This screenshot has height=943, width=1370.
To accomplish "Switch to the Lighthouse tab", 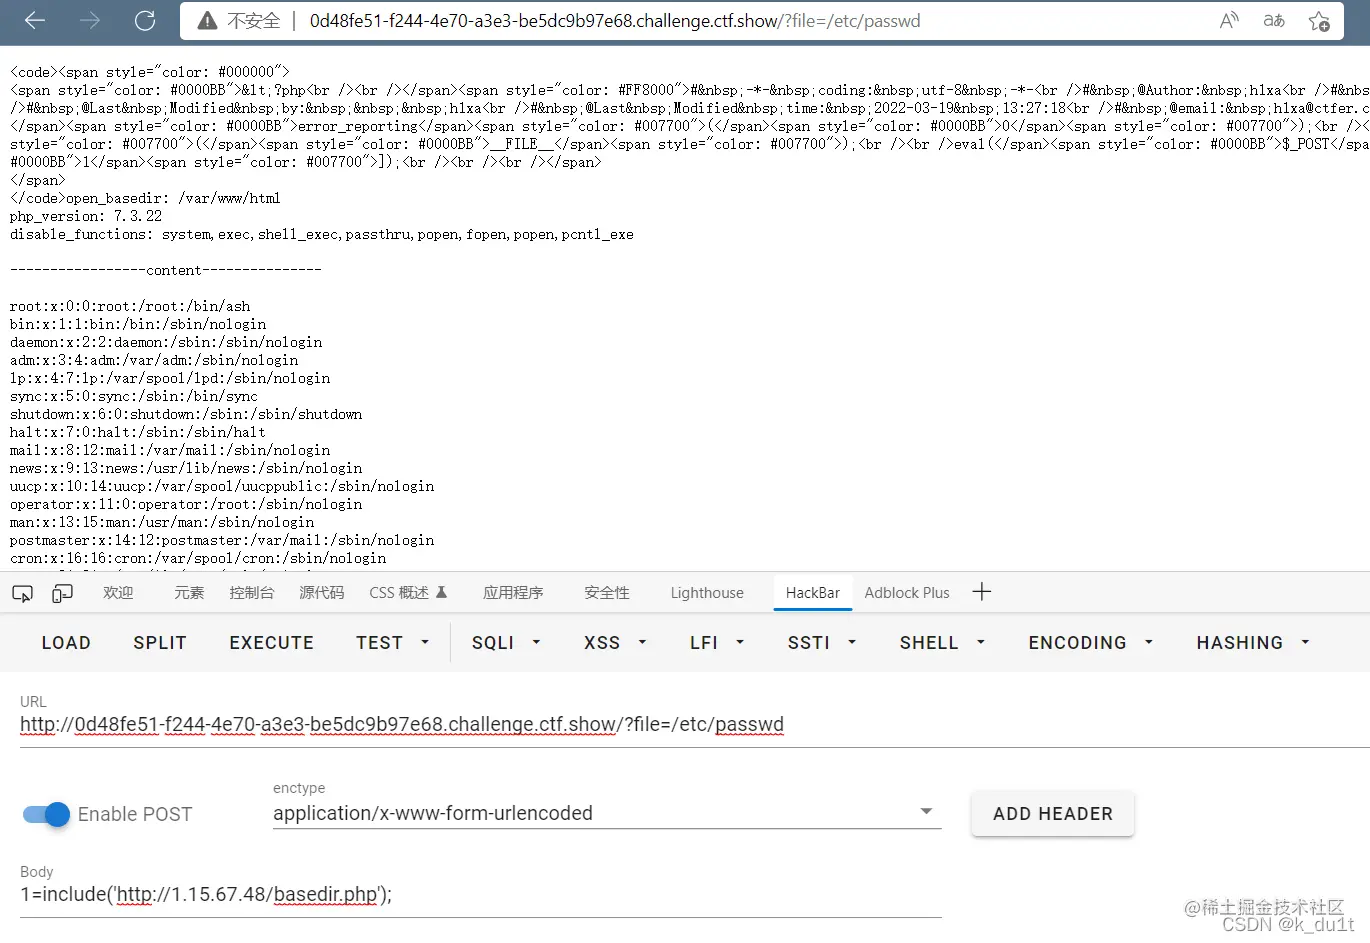I will click(707, 593).
